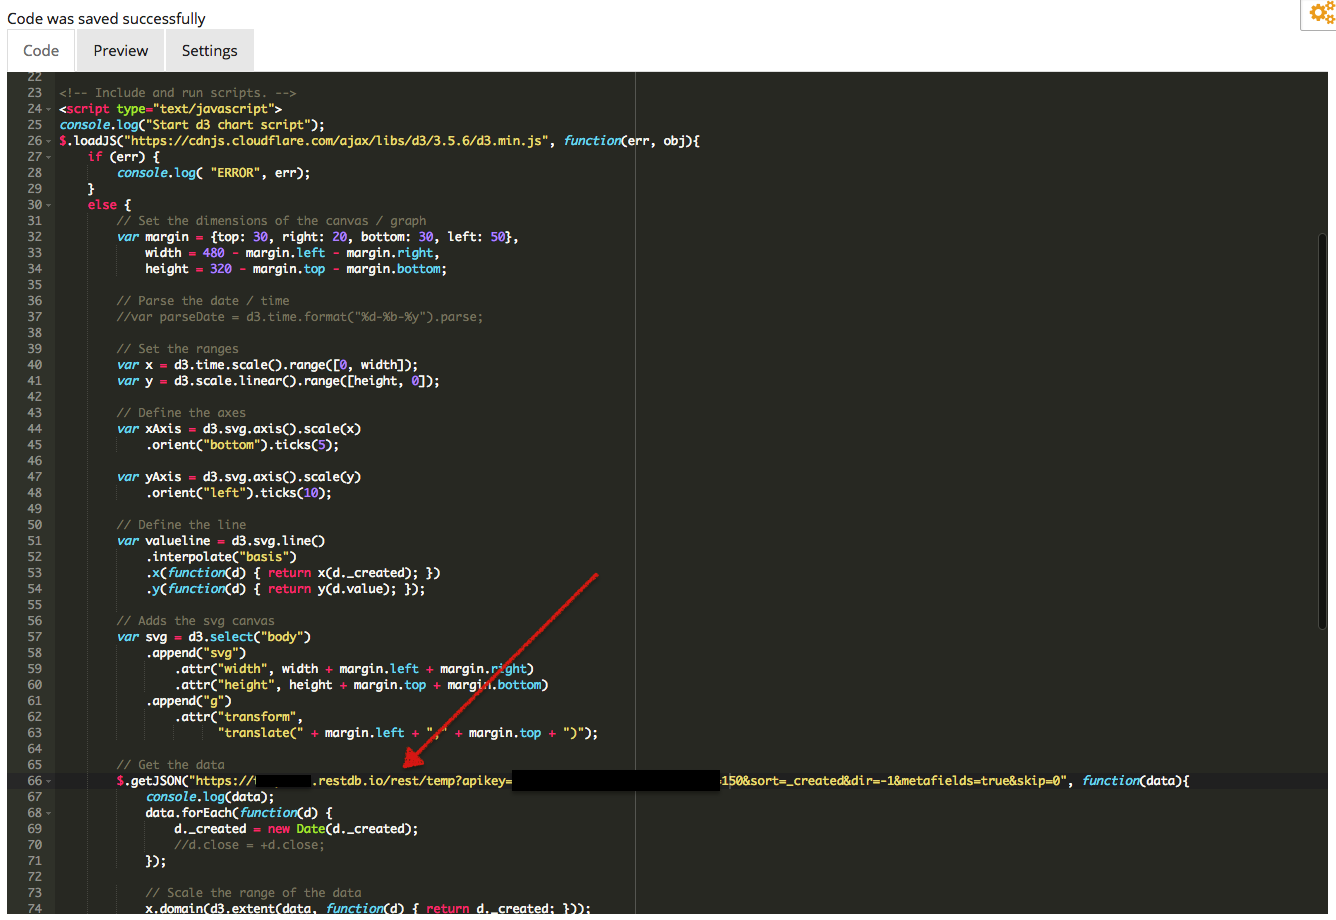Click the 'var yAxis = d3.svg.axis().scale(y)' line
1336x920 pixels.
(239, 477)
